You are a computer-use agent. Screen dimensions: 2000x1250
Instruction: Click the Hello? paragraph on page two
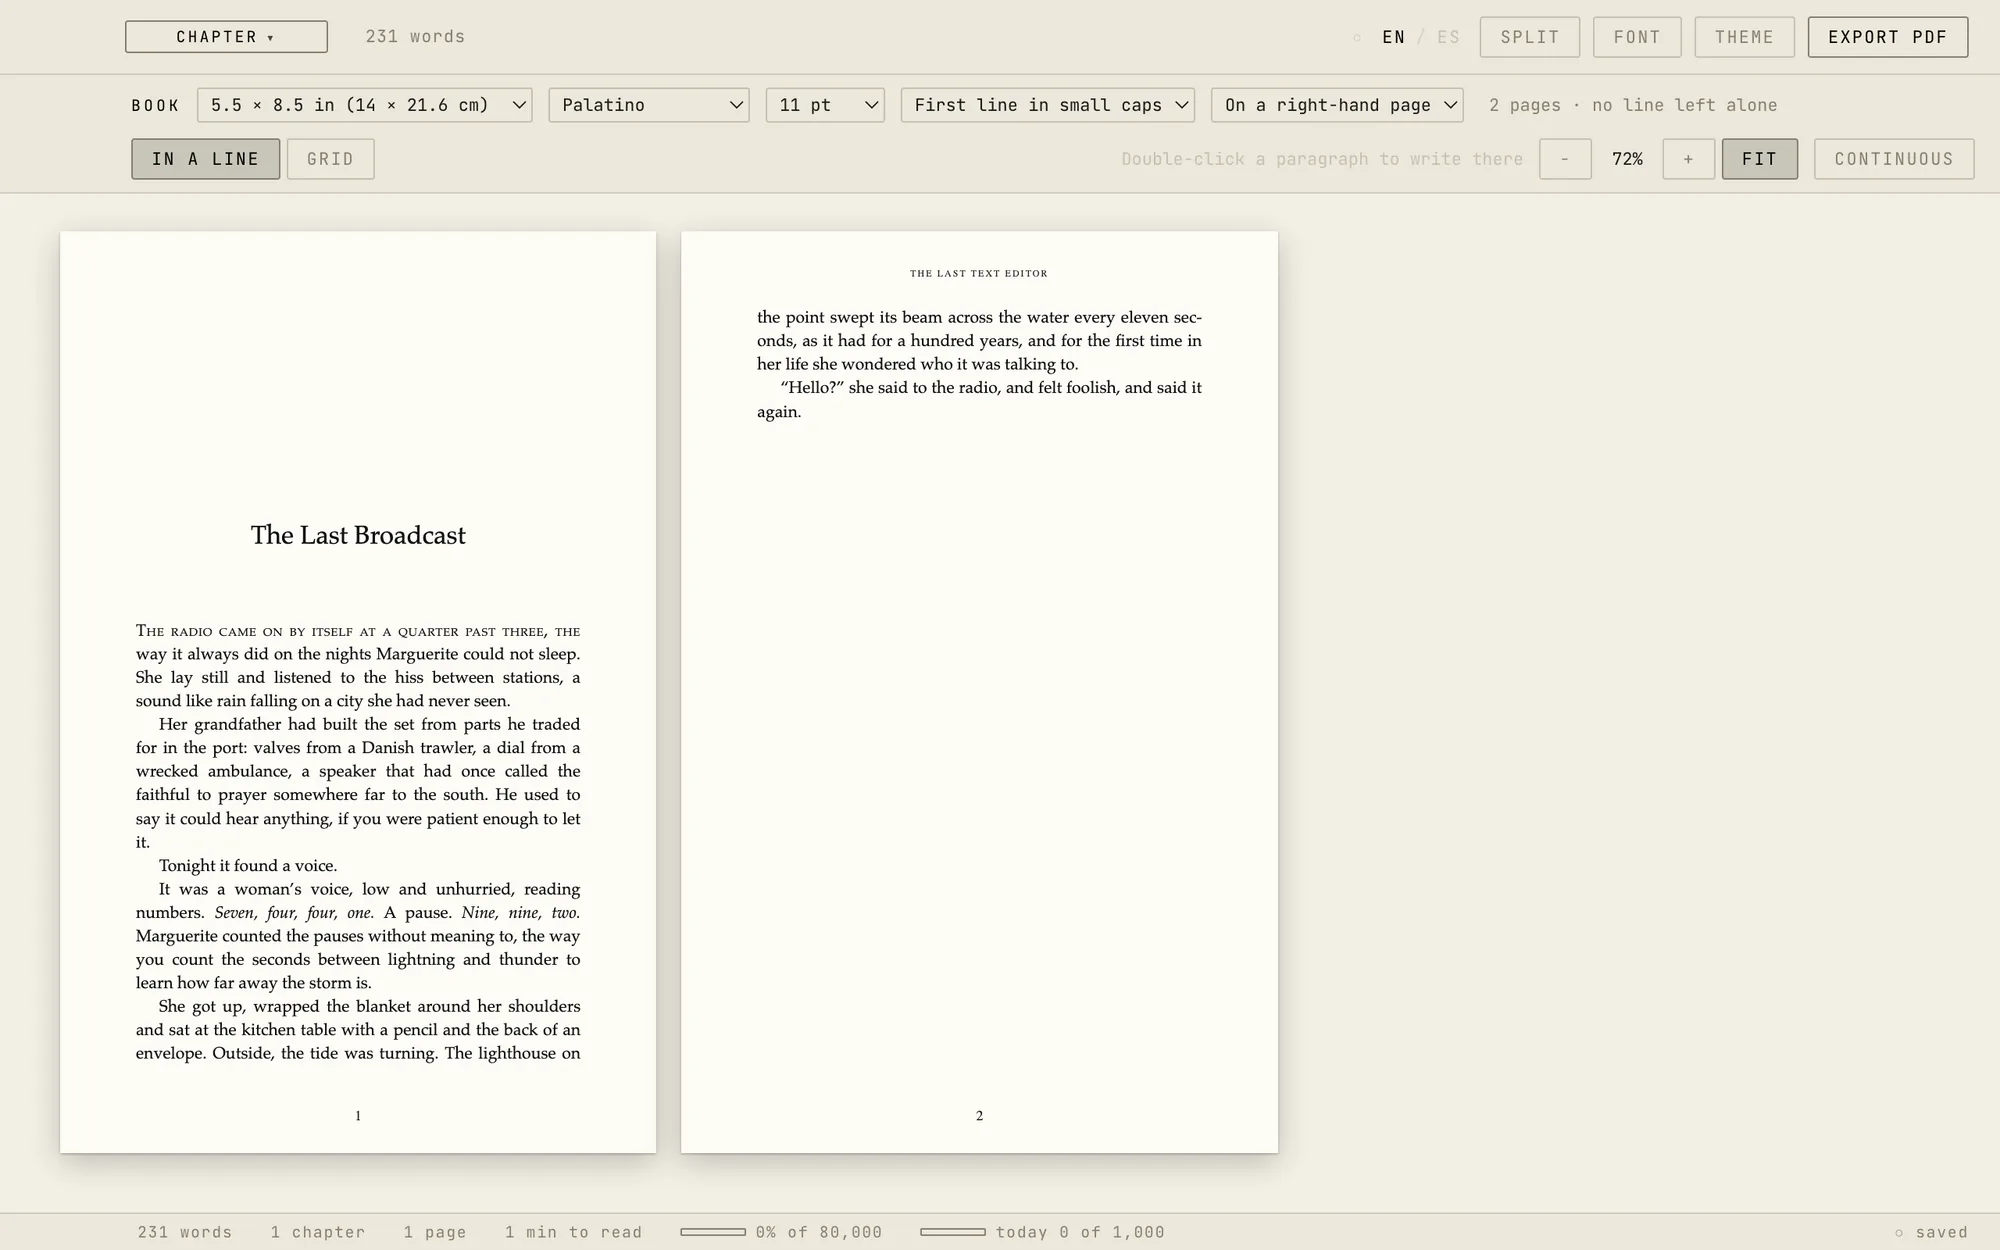(x=979, y=399)
